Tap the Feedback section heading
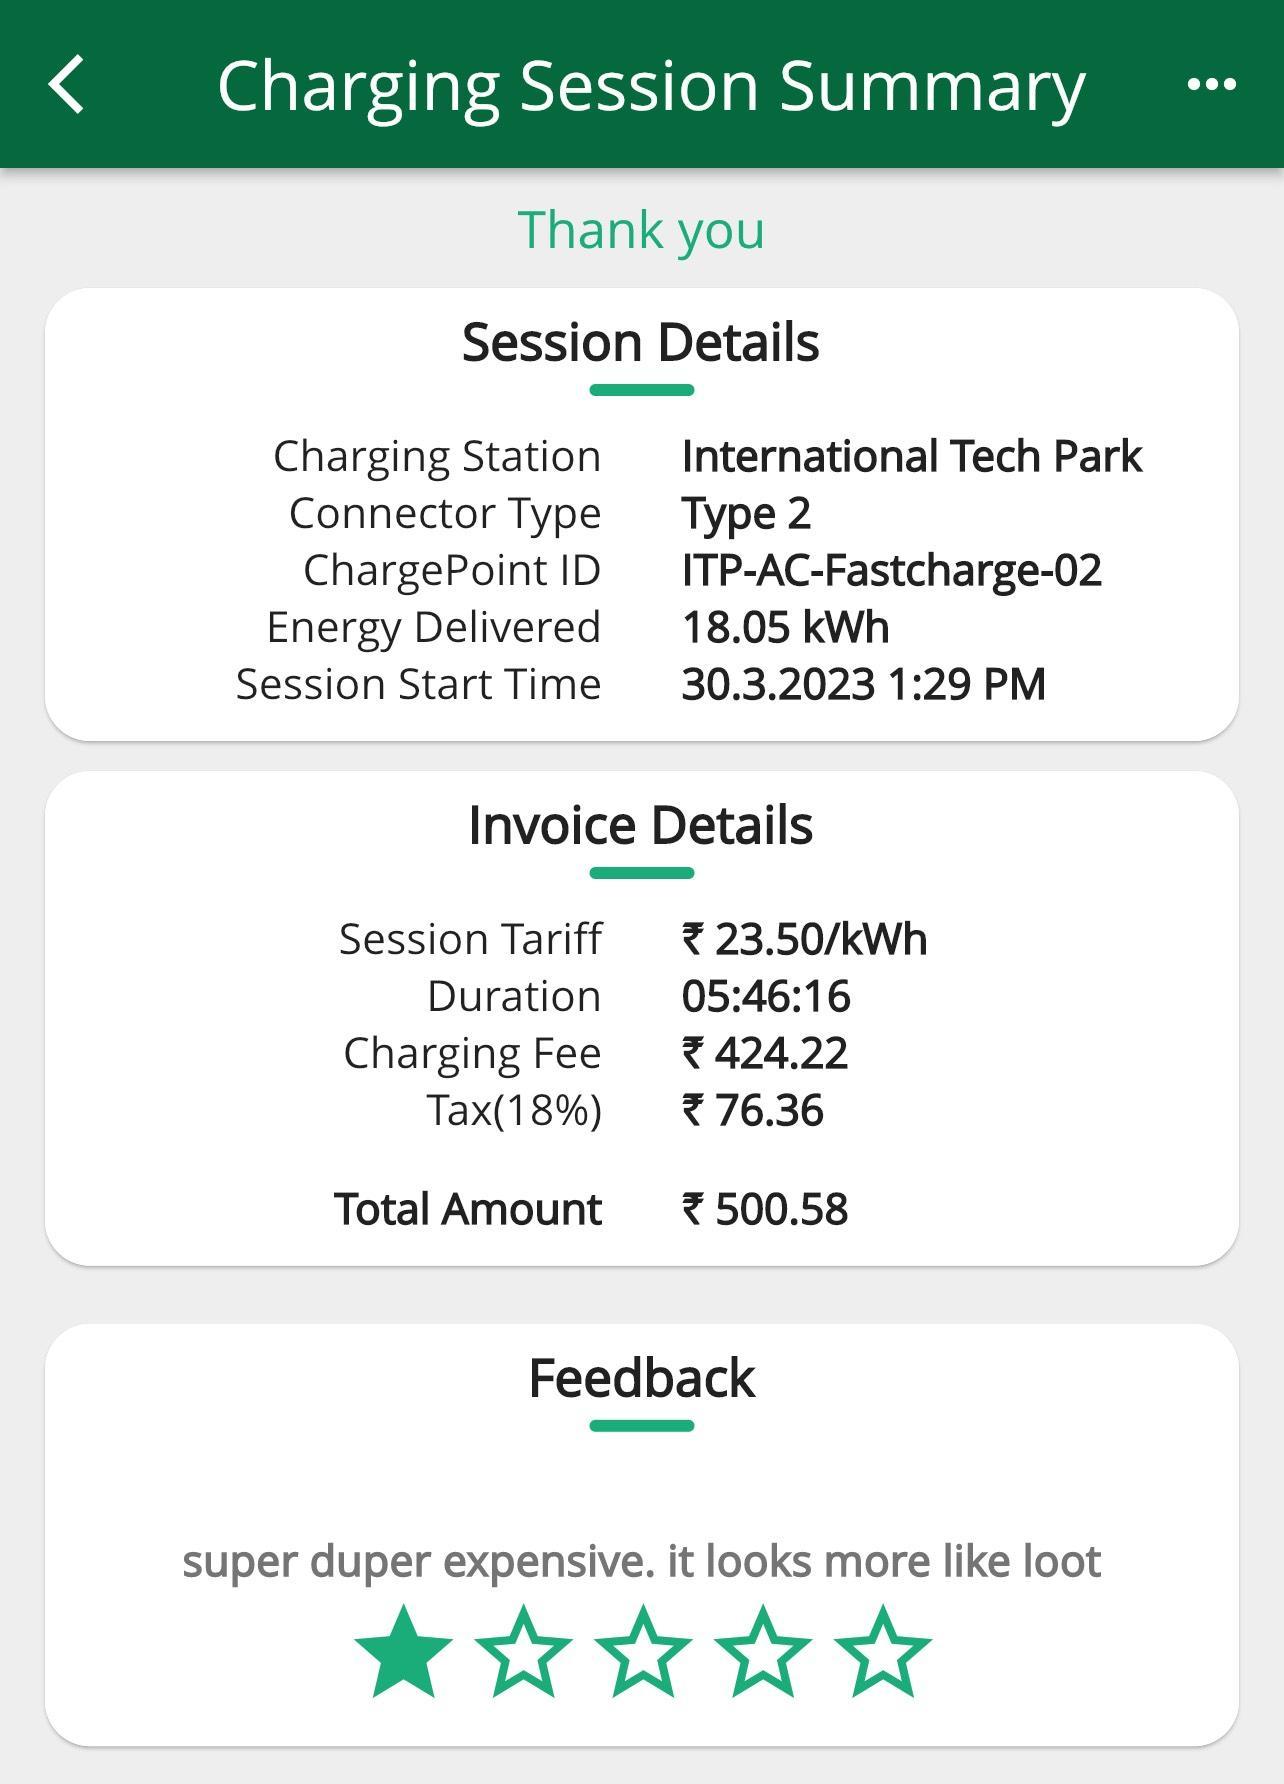Viewport: 1284px width, 1784px height. click(641, 1378)
